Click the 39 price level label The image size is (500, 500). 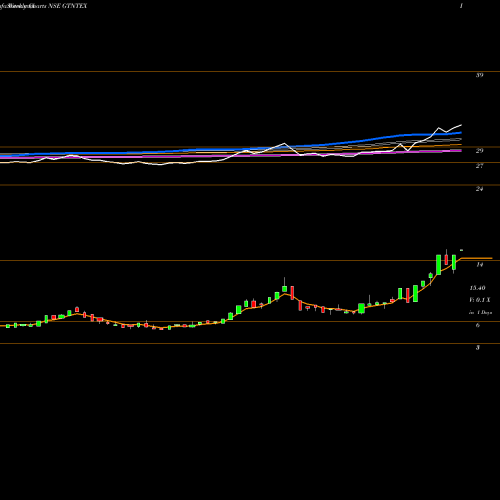coord(479,75)
